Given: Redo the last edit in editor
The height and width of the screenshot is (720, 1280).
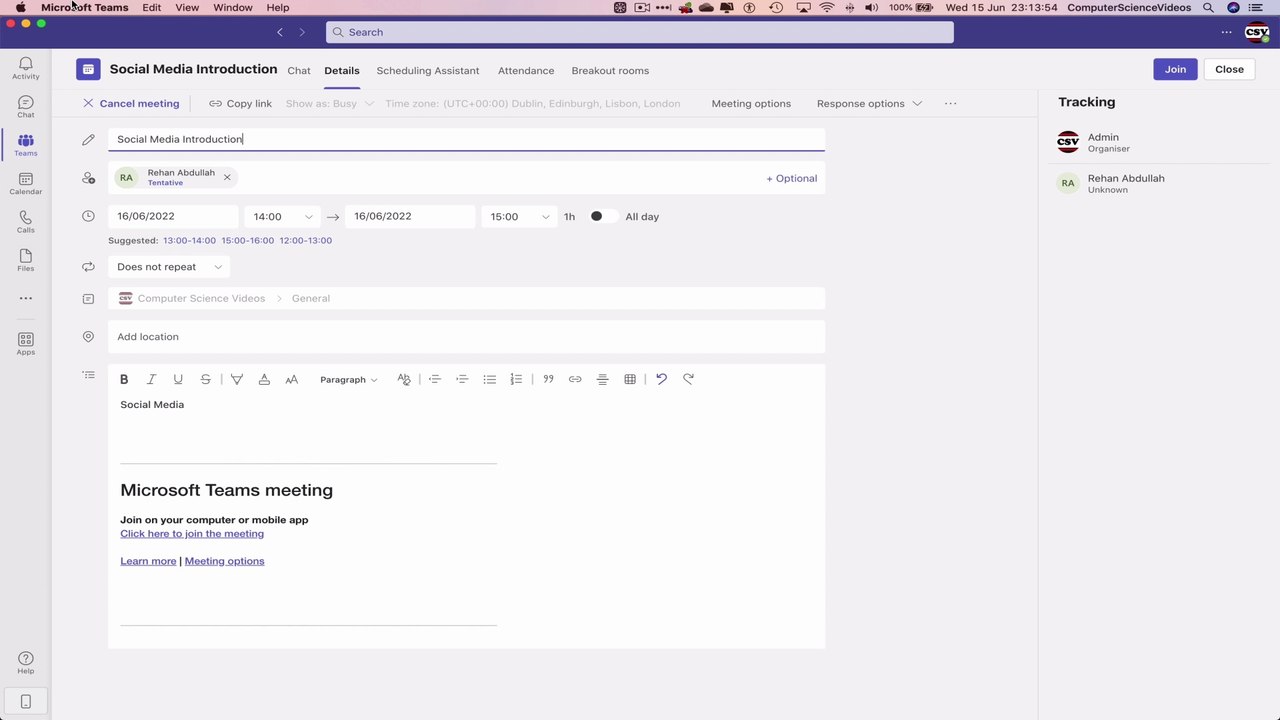Looking at the screenshot, I should pyautogui.click(x=688, y=379).
